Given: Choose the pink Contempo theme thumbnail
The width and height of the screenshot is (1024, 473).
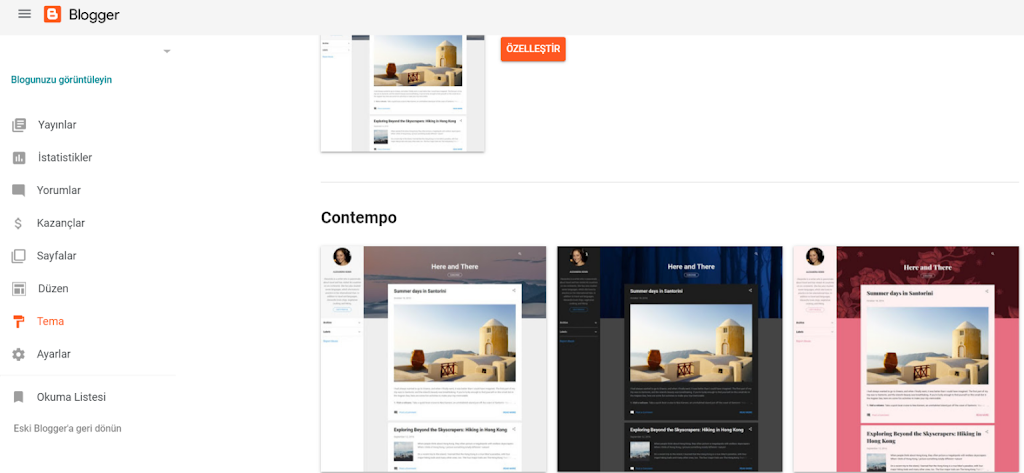Looking at the screenshot, I should [x=906, y=358].
